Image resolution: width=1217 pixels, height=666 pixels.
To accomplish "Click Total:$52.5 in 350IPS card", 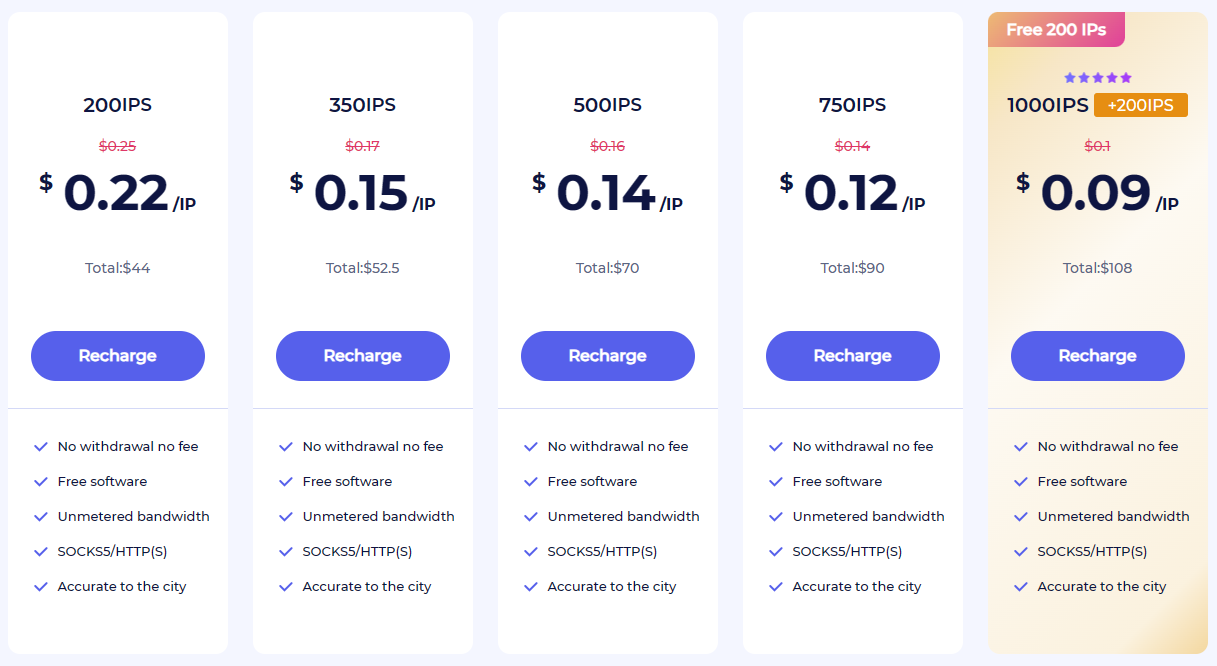I will pos(363,268).
